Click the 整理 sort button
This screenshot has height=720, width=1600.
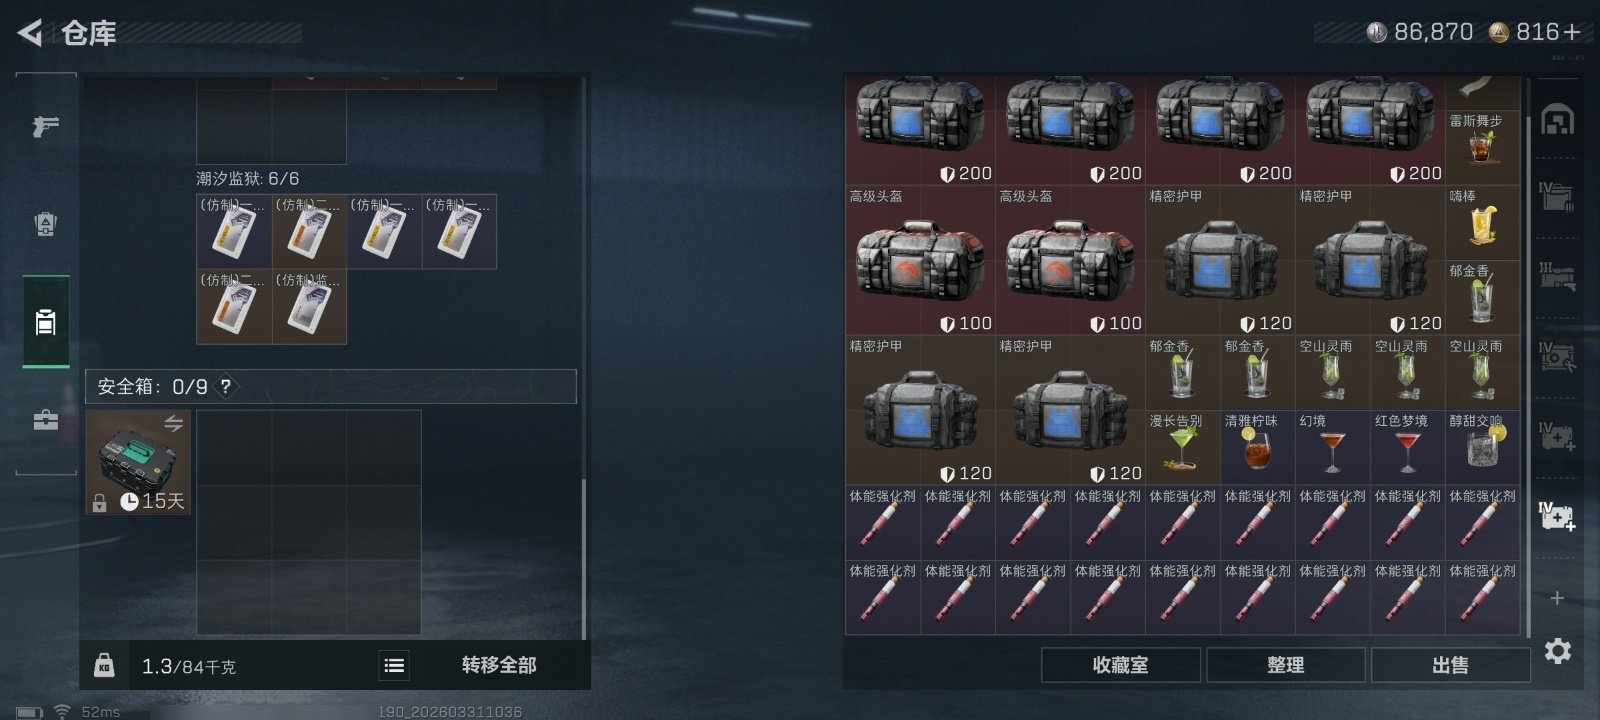click(x=1285, y=665)
